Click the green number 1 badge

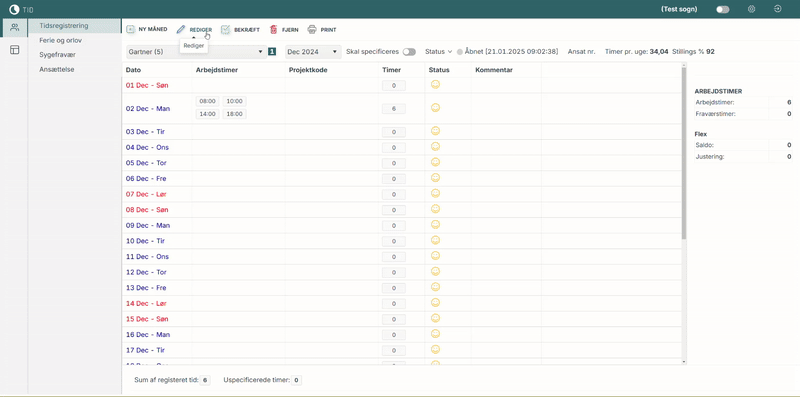(x=272, y=52)
